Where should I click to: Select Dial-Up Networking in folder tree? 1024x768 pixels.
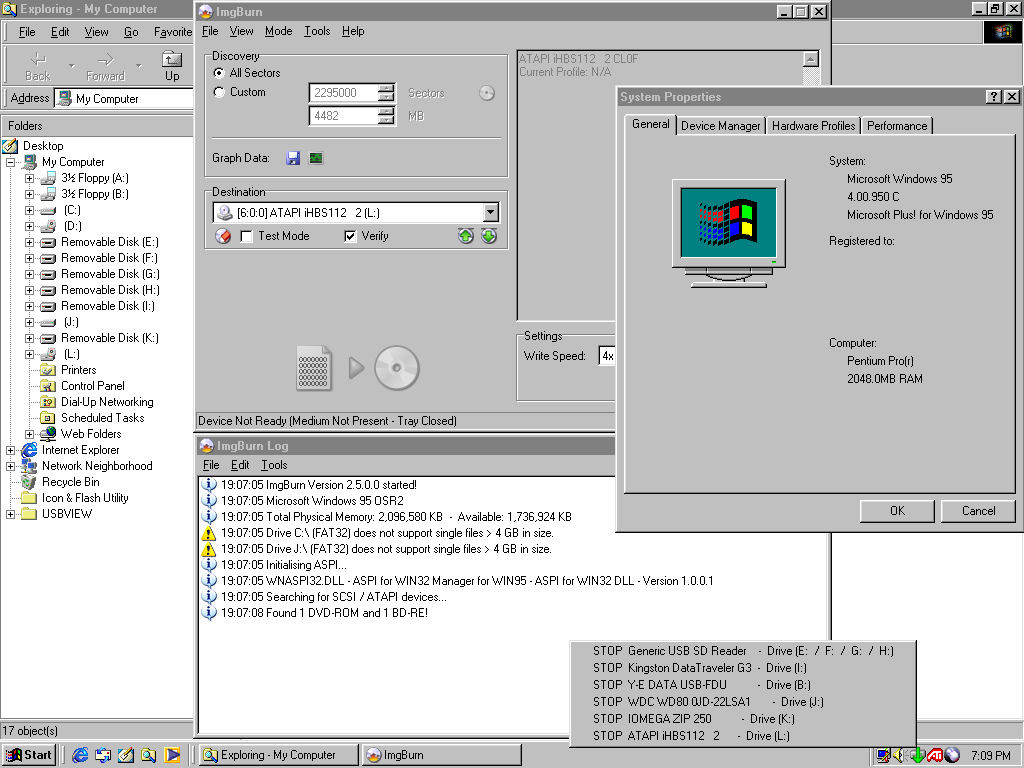[x=107, y=402]
